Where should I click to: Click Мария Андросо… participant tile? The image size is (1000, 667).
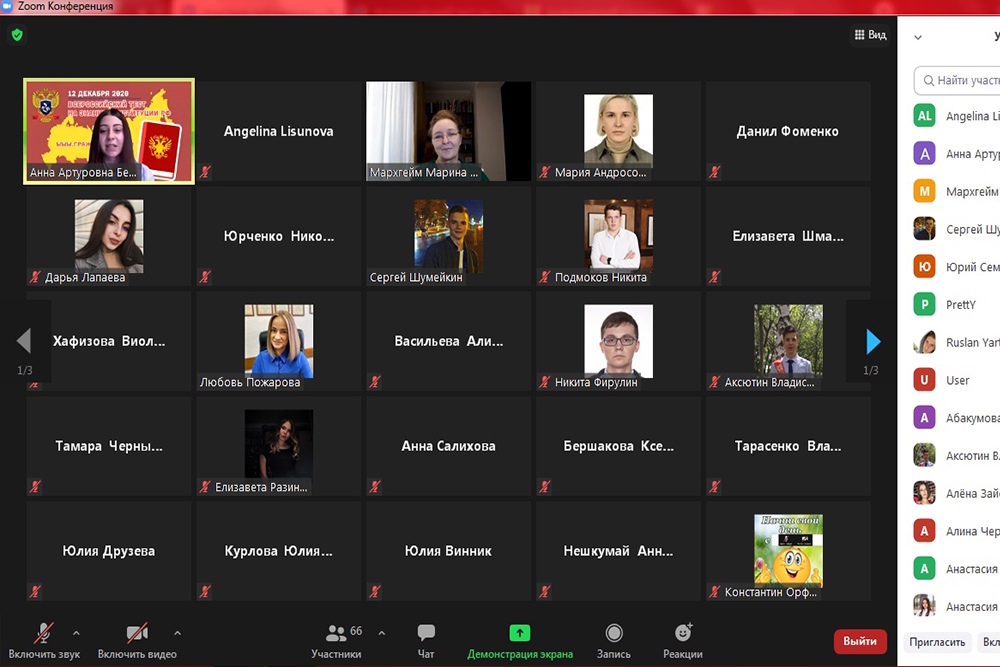pyautogui.click(x=619, y=131)
